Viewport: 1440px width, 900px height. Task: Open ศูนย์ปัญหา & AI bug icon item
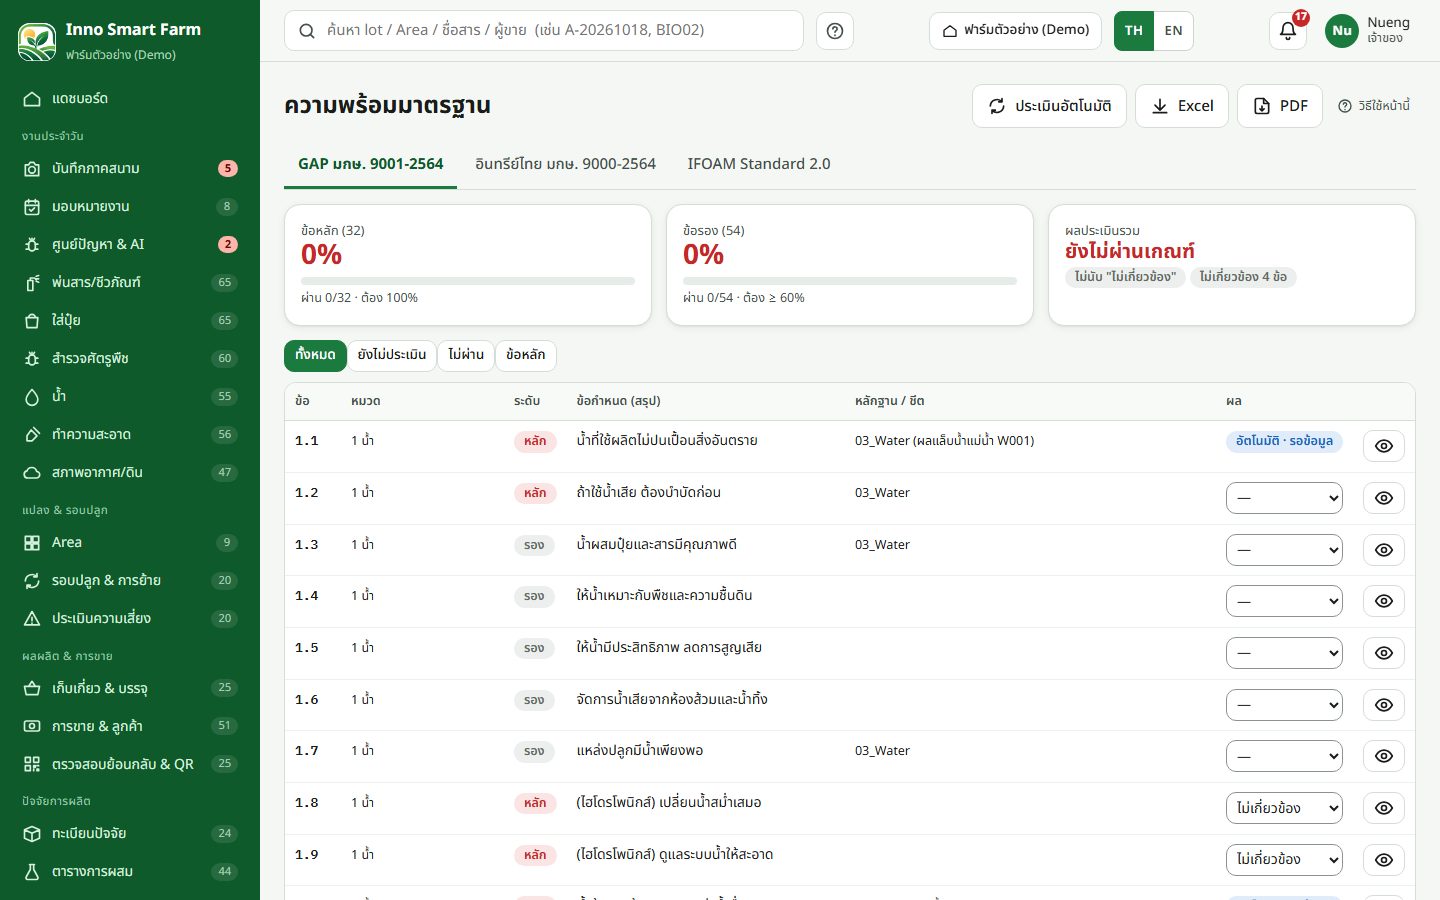pos(130,244)
